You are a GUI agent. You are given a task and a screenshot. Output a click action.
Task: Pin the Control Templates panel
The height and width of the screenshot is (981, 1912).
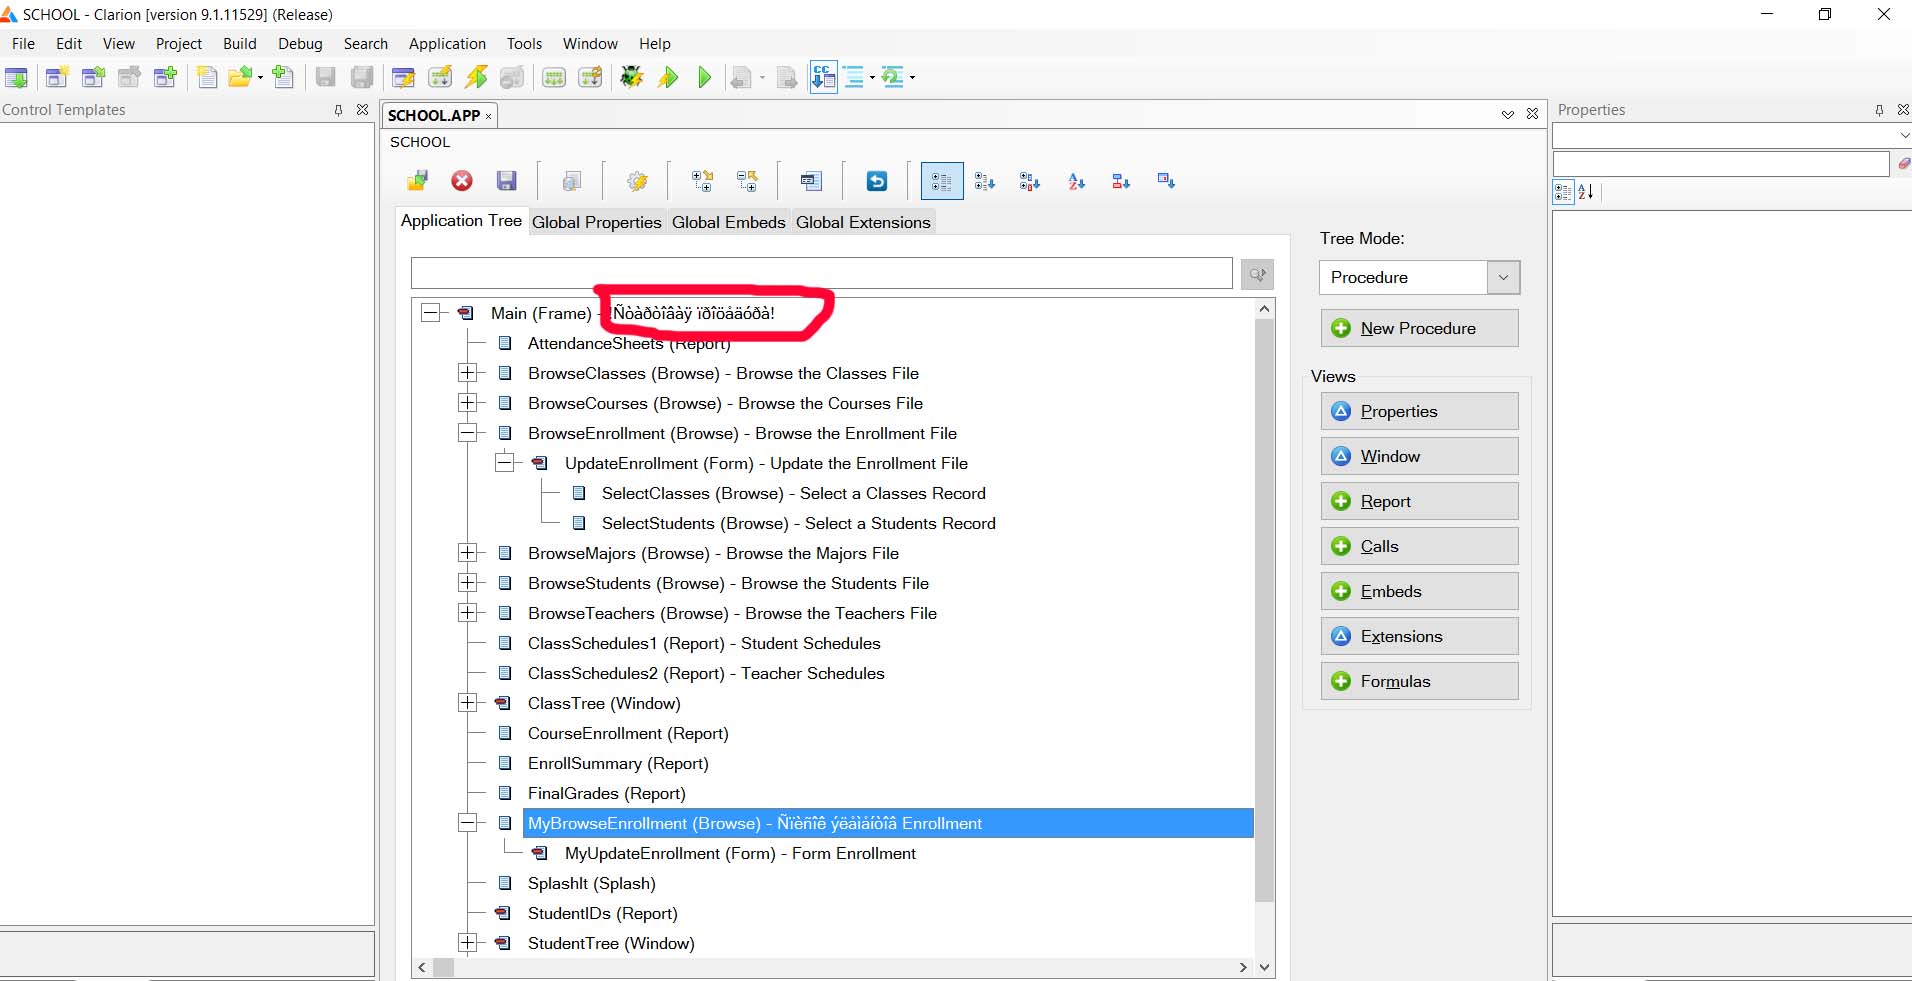tap(338, 110)
